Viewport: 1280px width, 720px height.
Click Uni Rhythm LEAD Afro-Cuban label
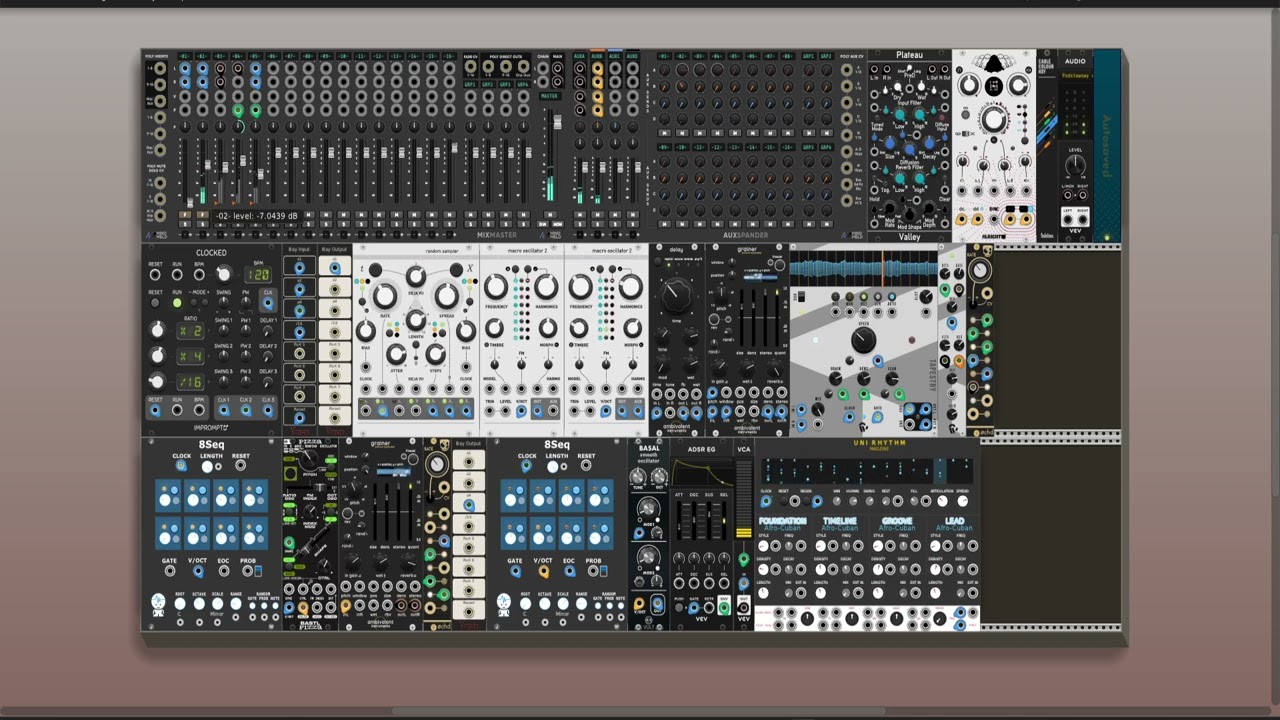[x=954, y=528]
